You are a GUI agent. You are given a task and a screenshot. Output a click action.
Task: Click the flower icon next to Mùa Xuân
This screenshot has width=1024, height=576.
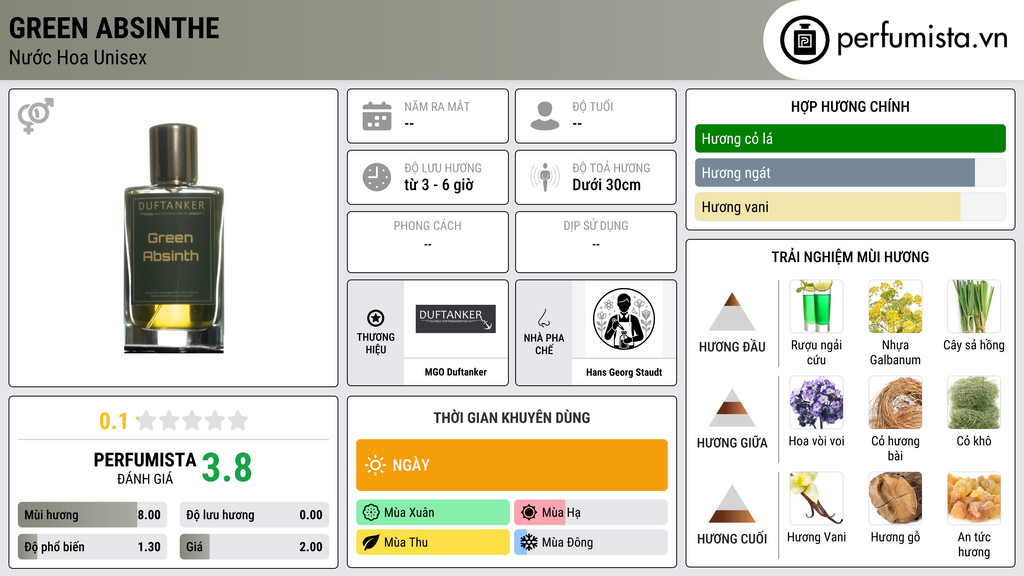pos(371,513)
